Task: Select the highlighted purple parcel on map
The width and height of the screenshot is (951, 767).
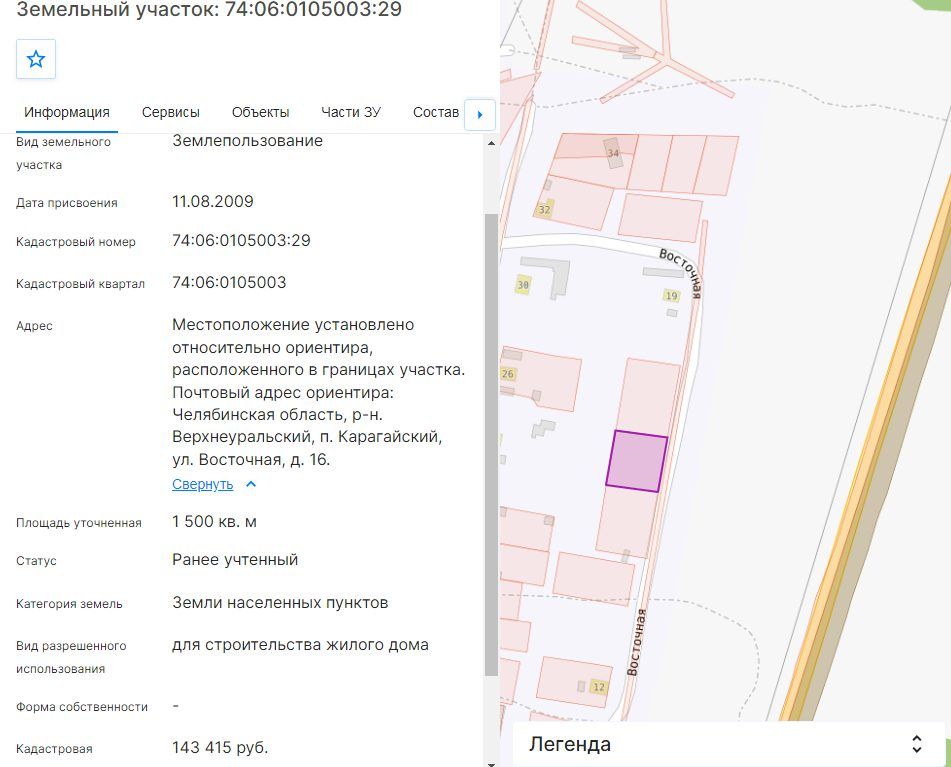Action: (x=637, y=461)
